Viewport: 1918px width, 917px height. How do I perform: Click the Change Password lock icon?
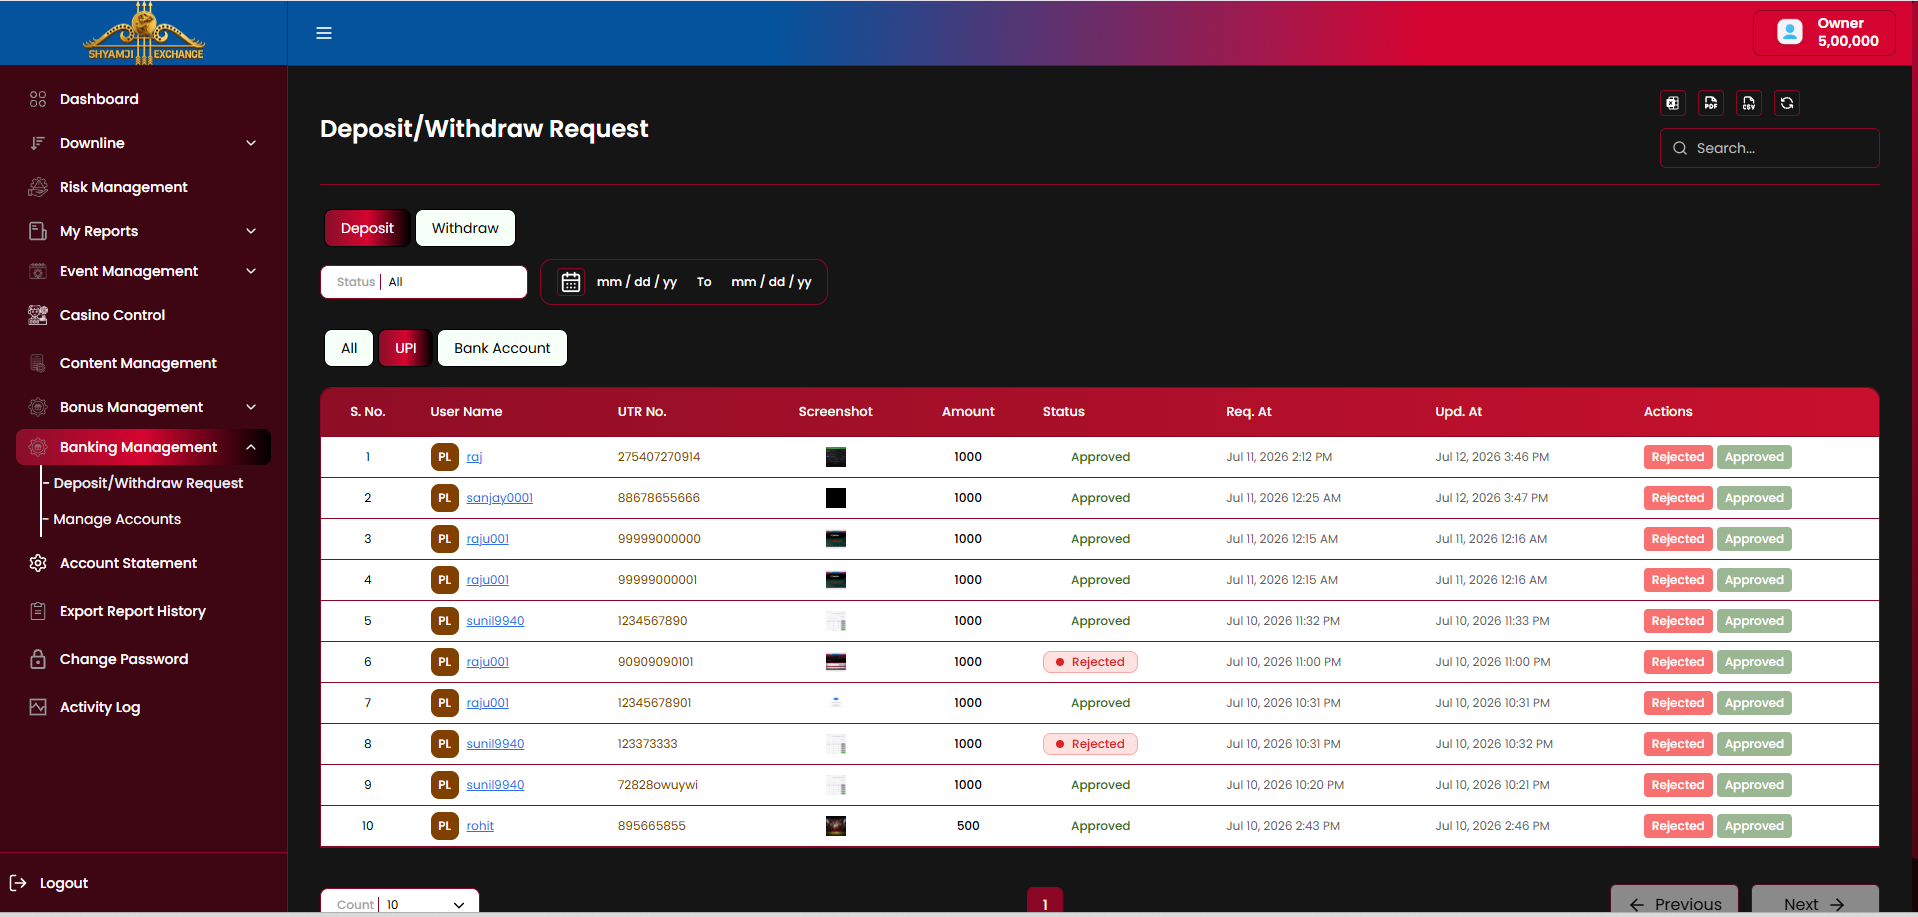[38, 659]
